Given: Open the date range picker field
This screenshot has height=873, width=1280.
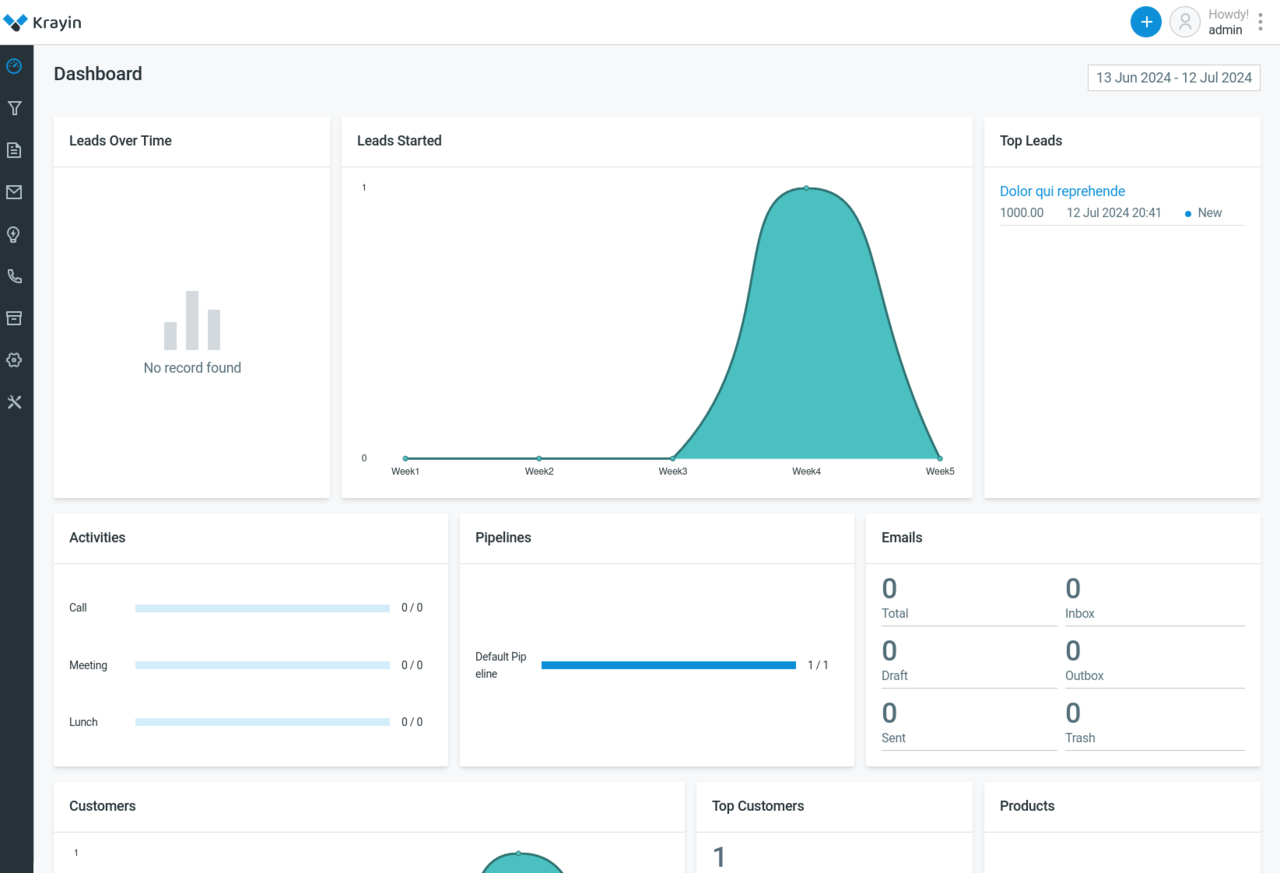Looking at the screenshot, I should click(1174, 77).
